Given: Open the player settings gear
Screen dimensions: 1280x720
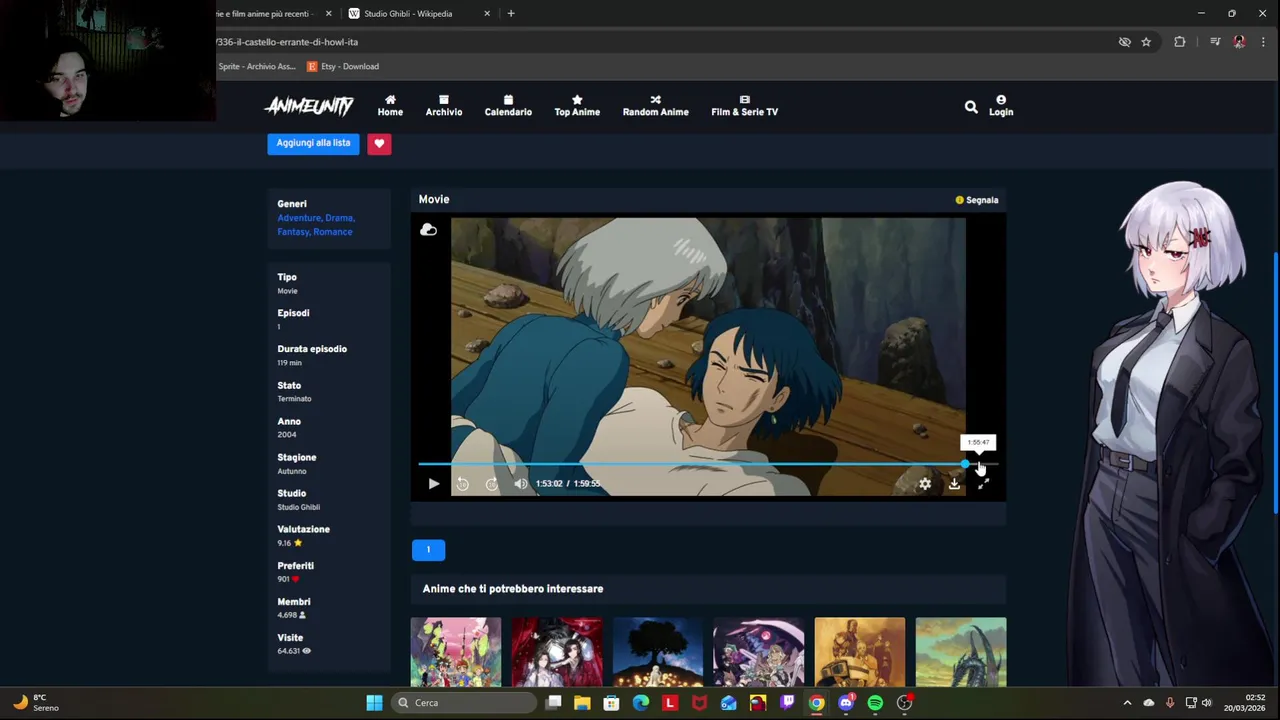Looking at the screenshot, I should [925, 484].
